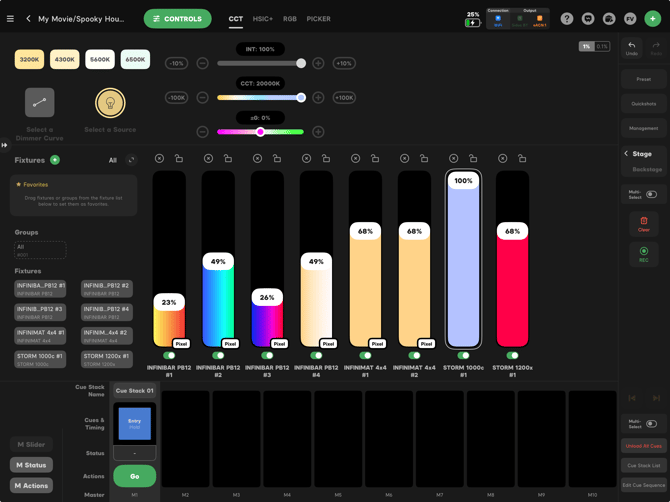Unlock INFINIBAR PB12 #1 with the lock icon

point(179,159)
